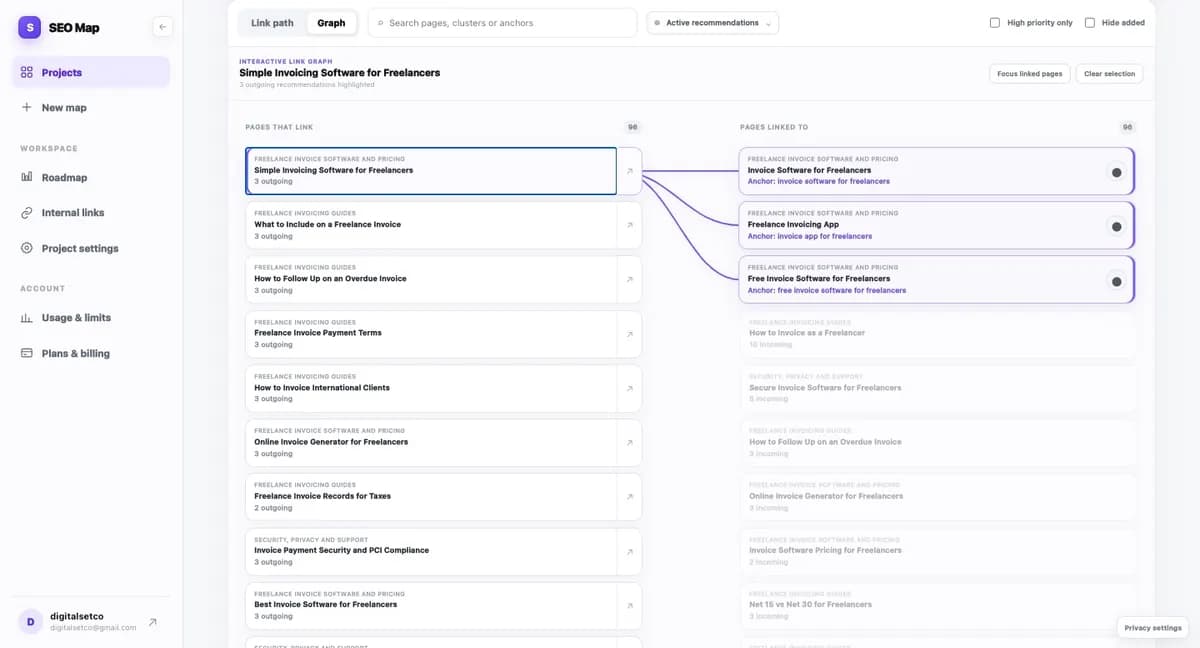The height and width of the screenshot is (648, 1200).
Task: Open Plans & billing
Action: [x=92, y=353]
